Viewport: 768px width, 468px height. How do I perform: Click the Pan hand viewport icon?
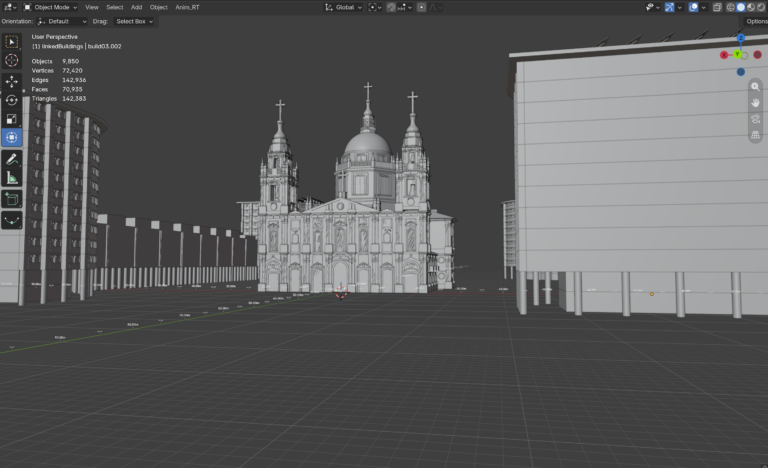[x=755, y=102]
